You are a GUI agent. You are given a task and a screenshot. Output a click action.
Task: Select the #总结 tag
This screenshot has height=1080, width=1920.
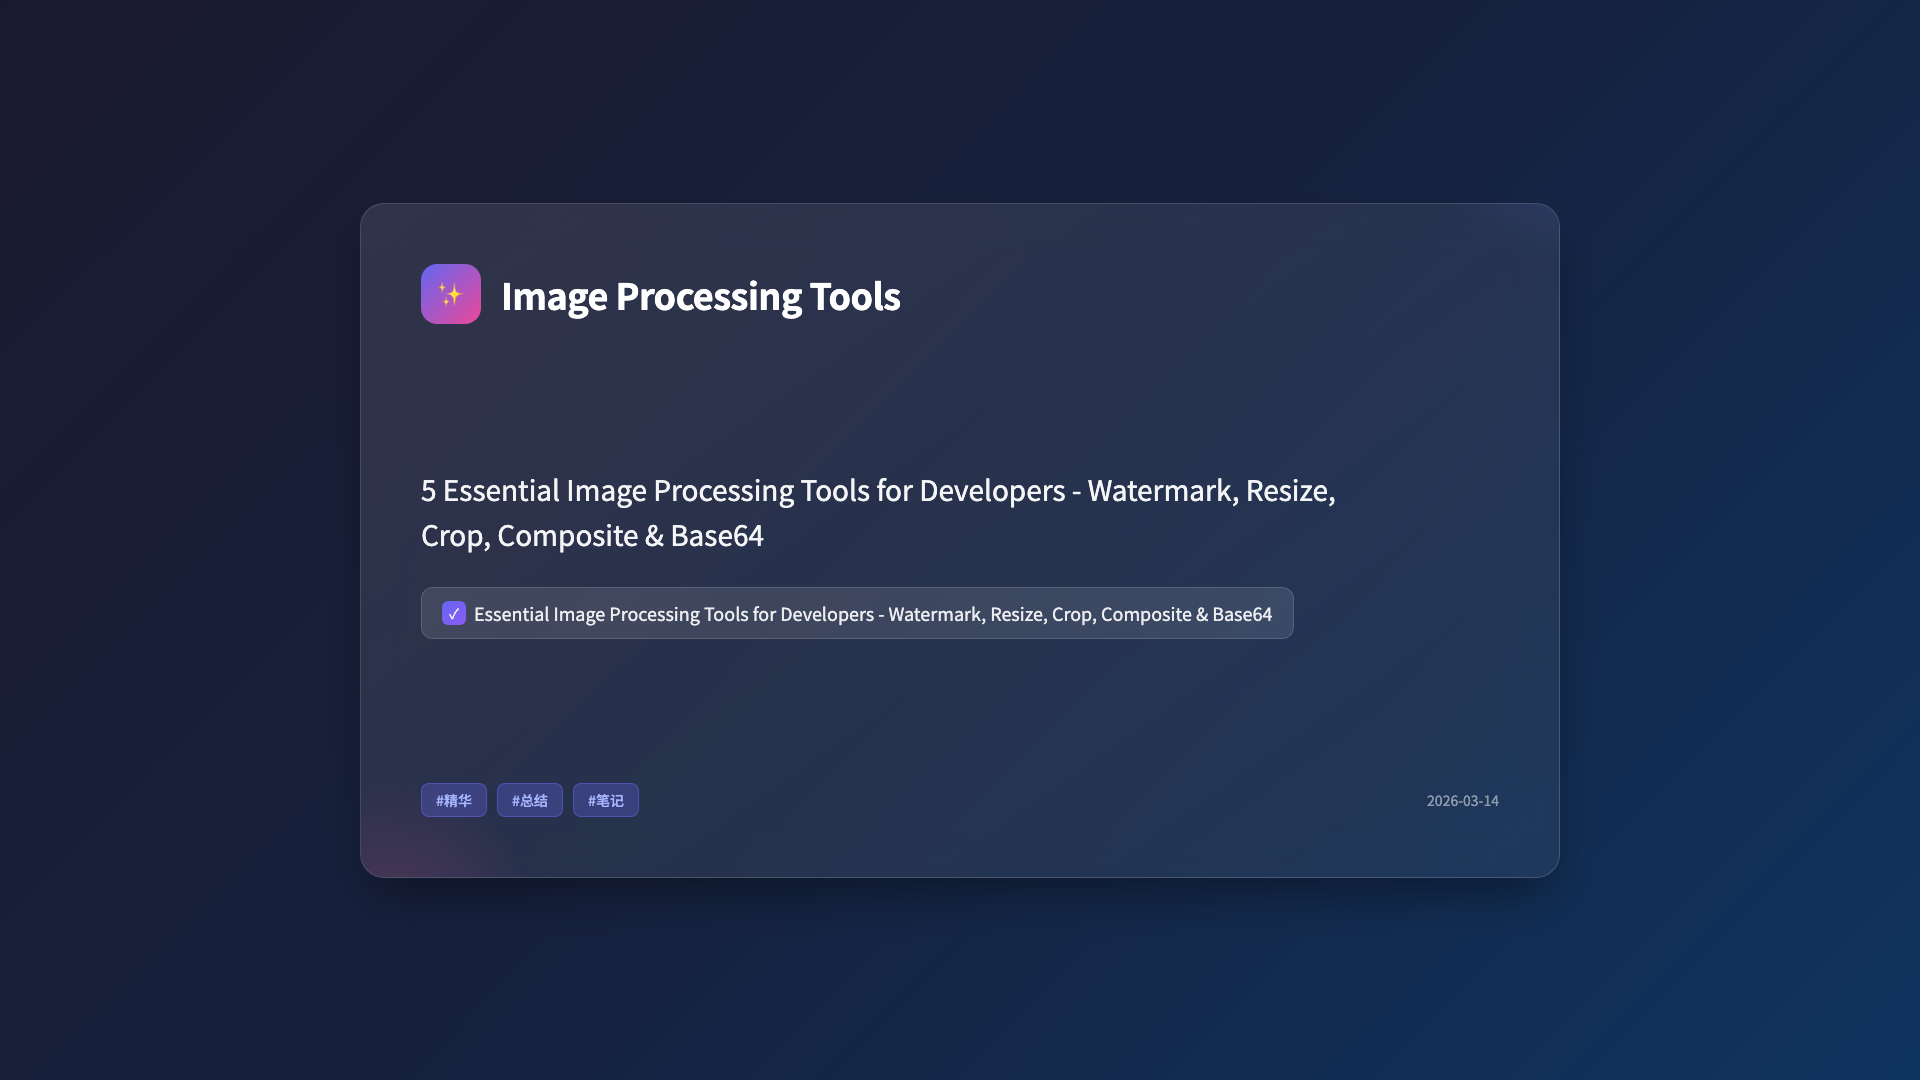[x=530, y=800]
